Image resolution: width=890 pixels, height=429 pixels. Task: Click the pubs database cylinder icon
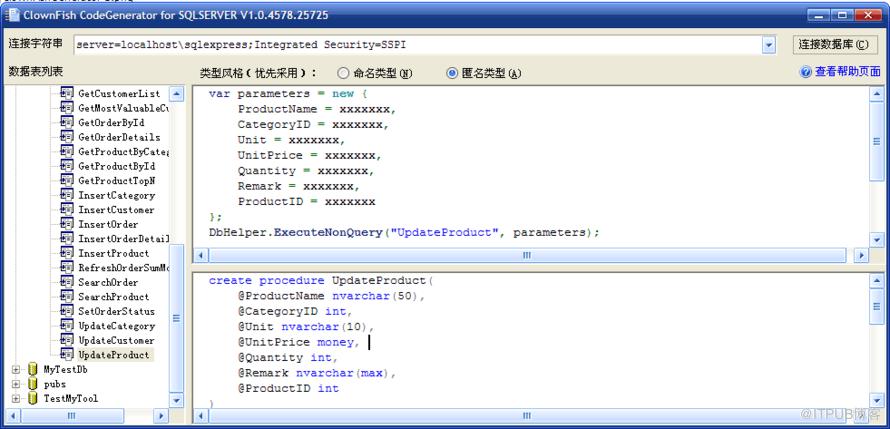pyautogui.click(x=32, y=384)
